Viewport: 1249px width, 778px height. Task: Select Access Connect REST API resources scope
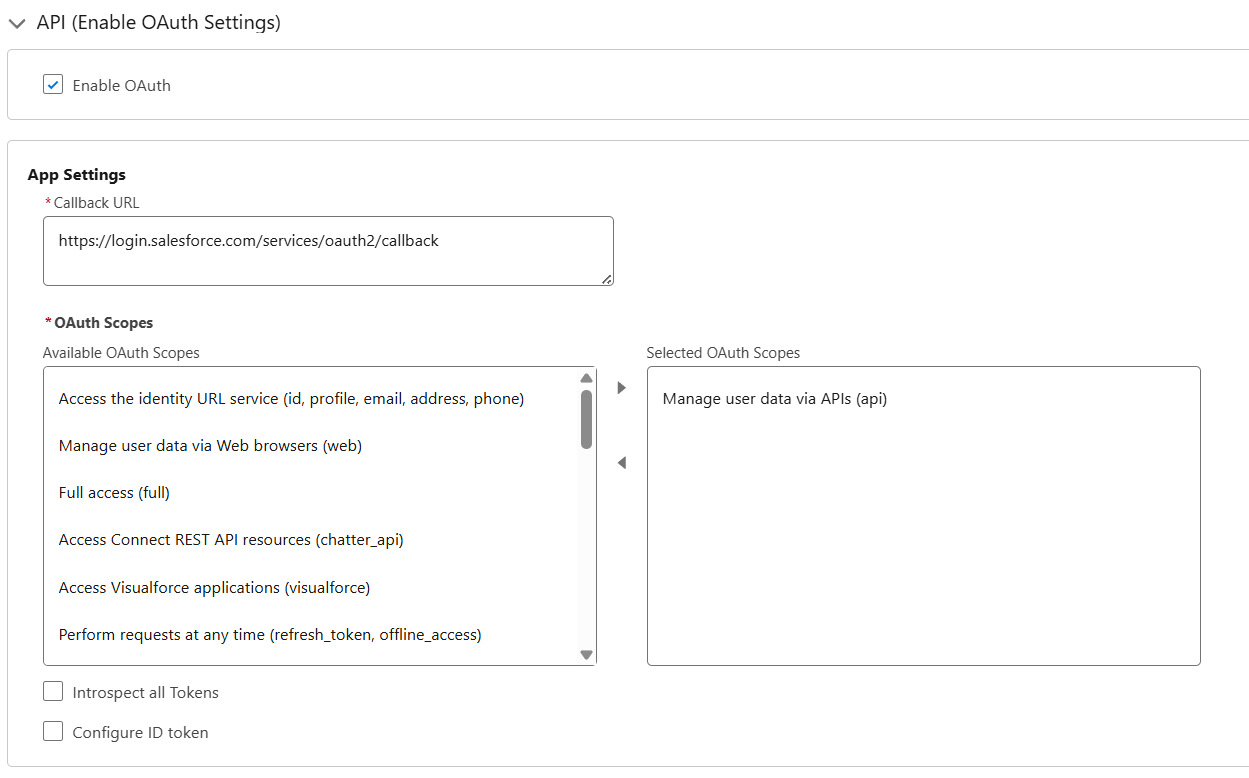point(230,539)
